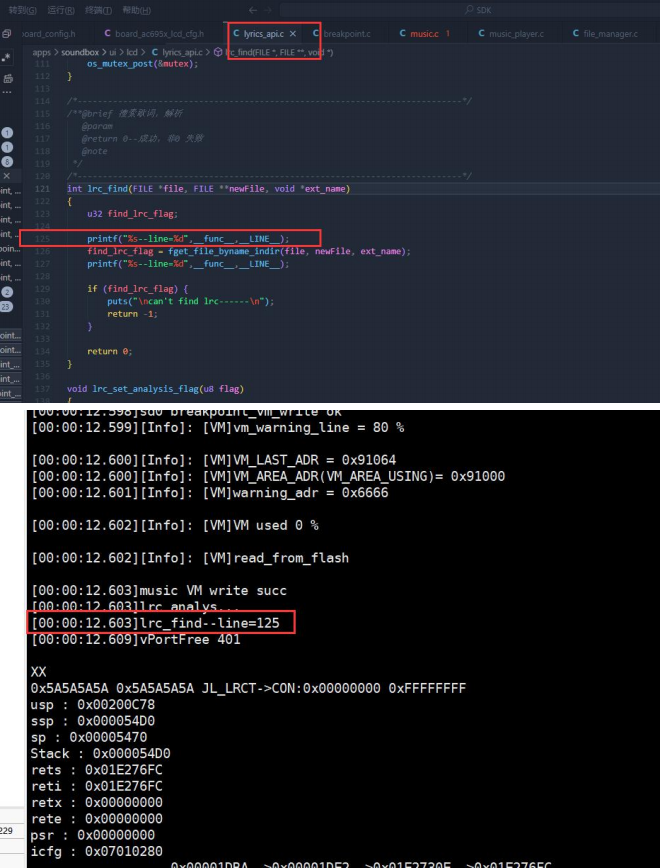Click the printer-like icon in the sidebar
This screenshot has height=868, width=660.
pos(8,79)
